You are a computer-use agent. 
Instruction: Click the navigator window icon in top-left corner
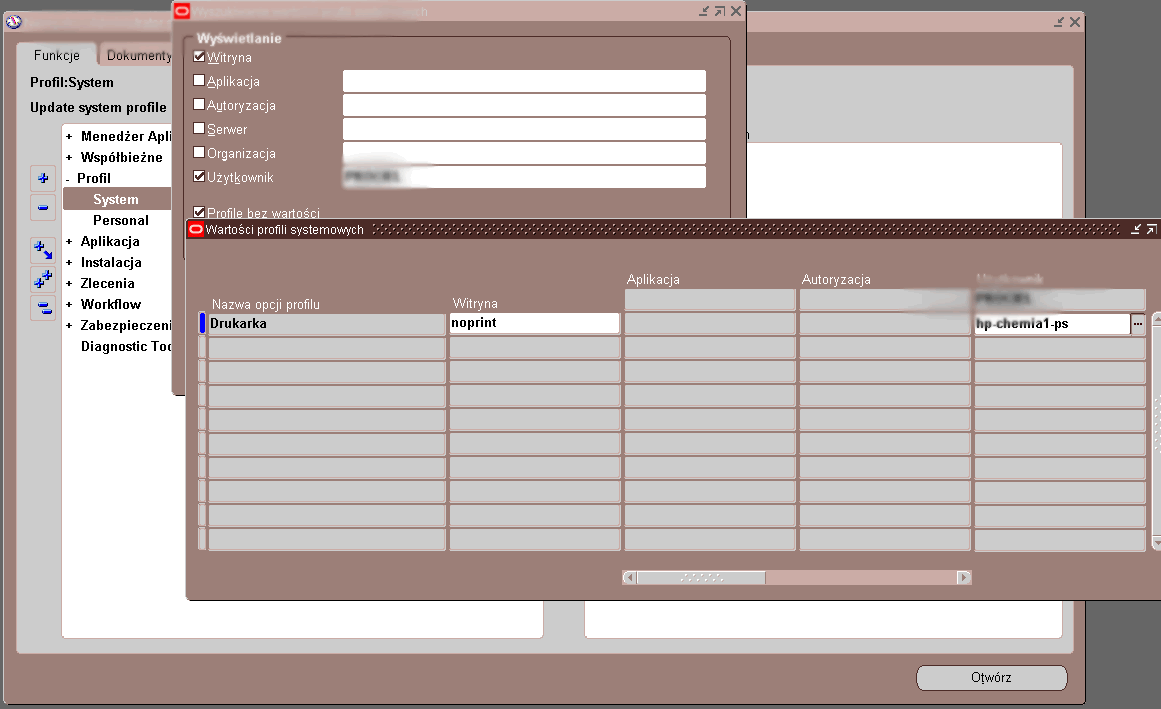[x=13, y=22]
